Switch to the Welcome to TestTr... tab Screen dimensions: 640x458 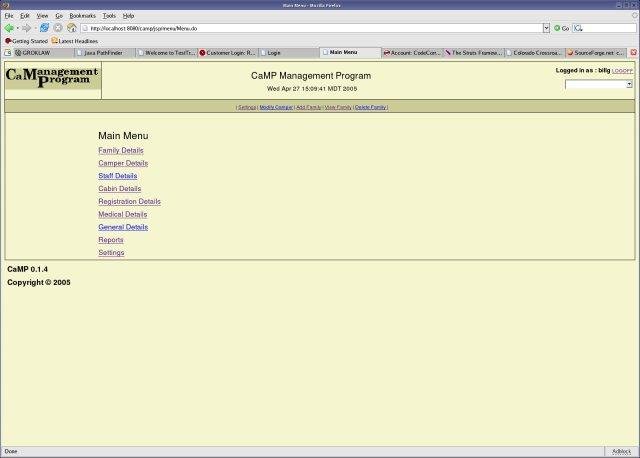167,53
